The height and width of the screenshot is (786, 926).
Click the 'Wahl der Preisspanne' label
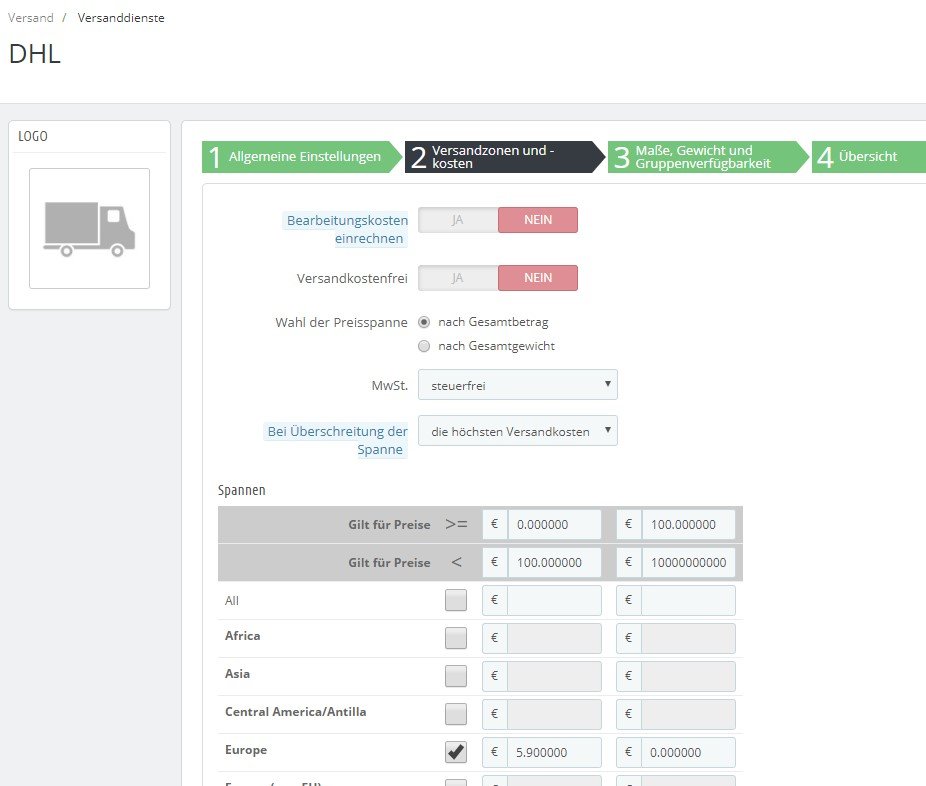[341, 322]
